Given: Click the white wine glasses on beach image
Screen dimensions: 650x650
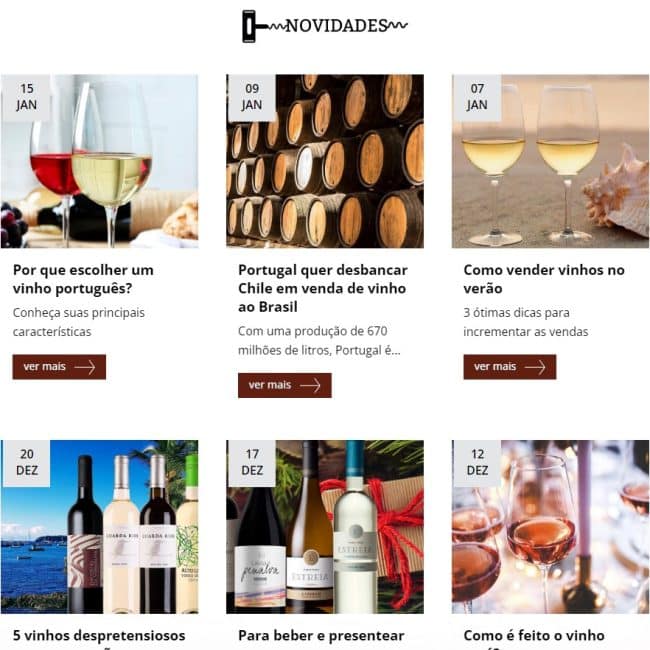Looking at the screenshot, I should (x=551, y=161).
